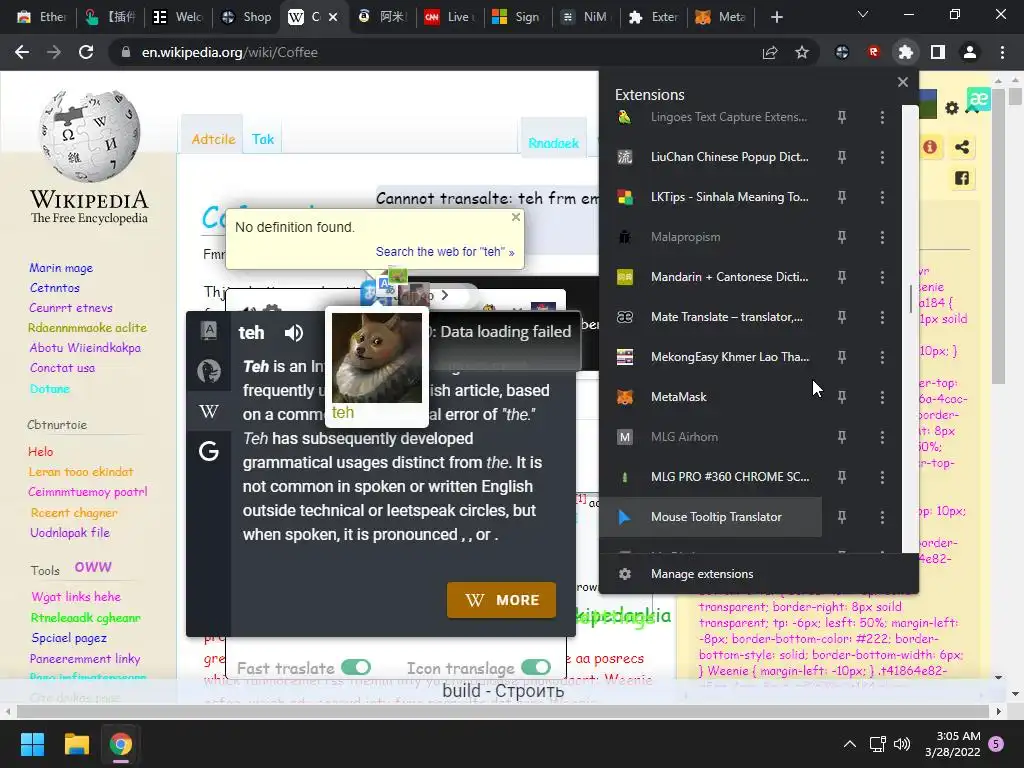Switch to the MetaMask browser tab

(x=721, y=17)
